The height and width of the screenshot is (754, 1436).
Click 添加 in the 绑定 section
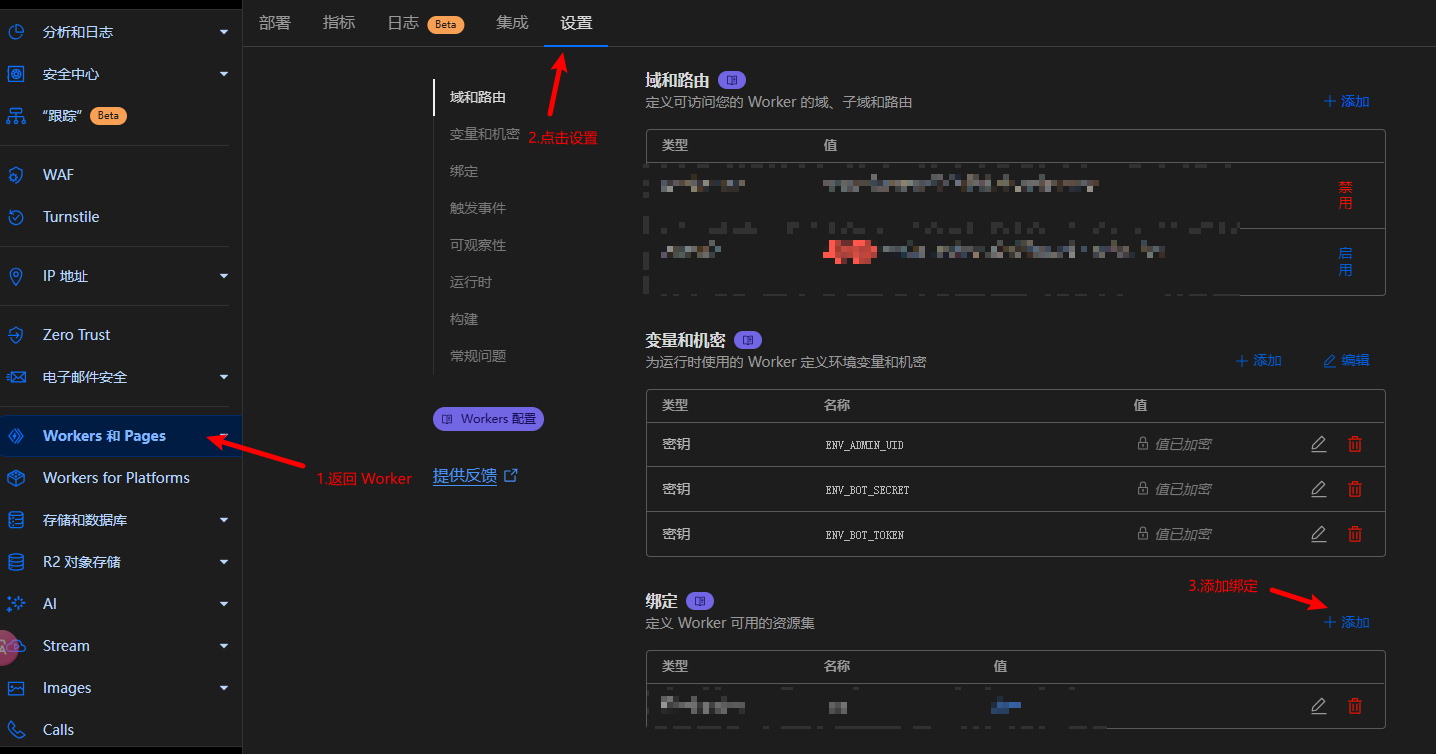tap(1346, 622)
